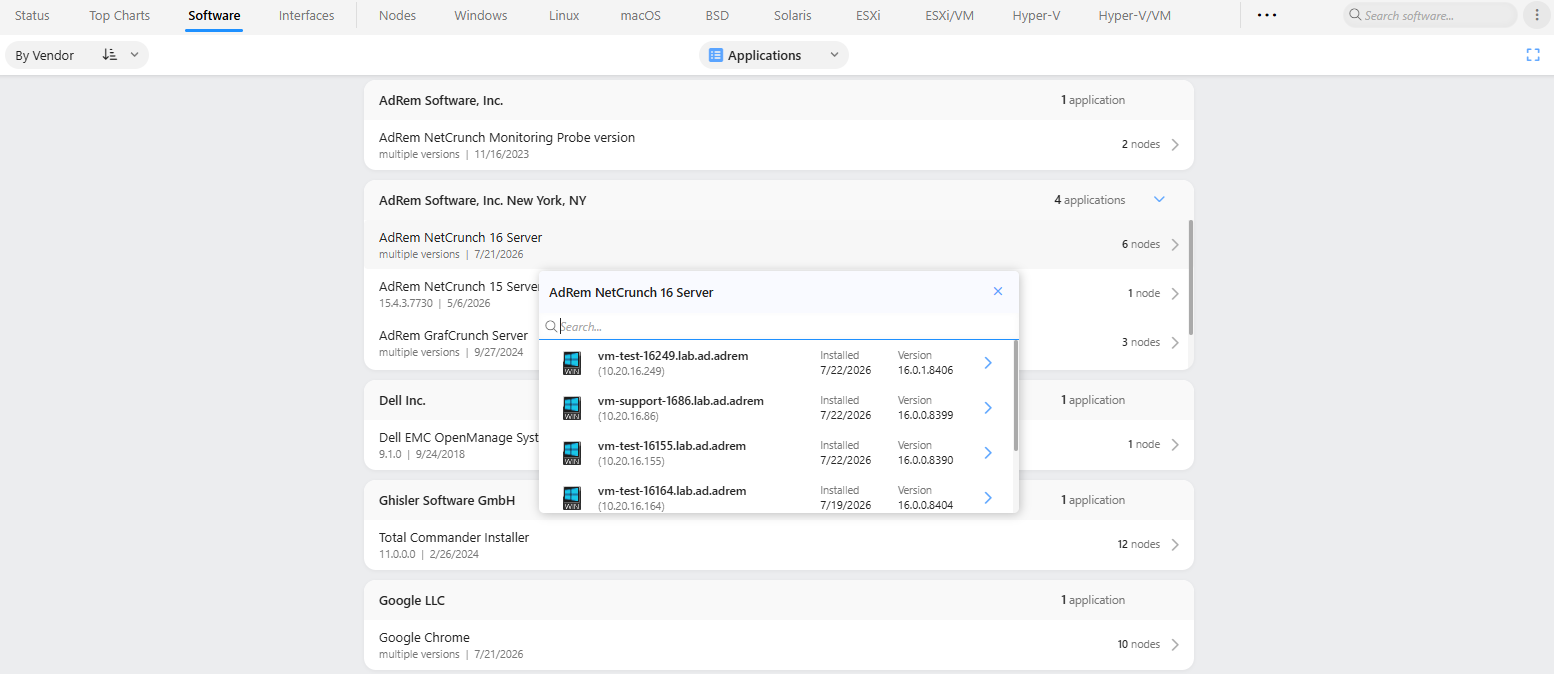Open the By Vendor grouping dropdown
Viewport: 1554px width, 674px height.
point(77,55)
